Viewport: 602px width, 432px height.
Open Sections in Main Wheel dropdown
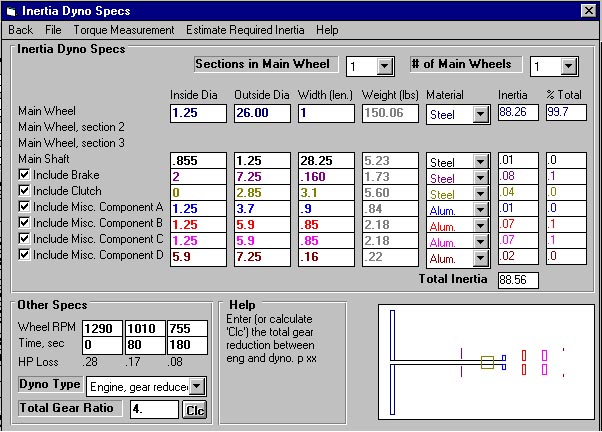pyautogui.click(x=384, y=66)
